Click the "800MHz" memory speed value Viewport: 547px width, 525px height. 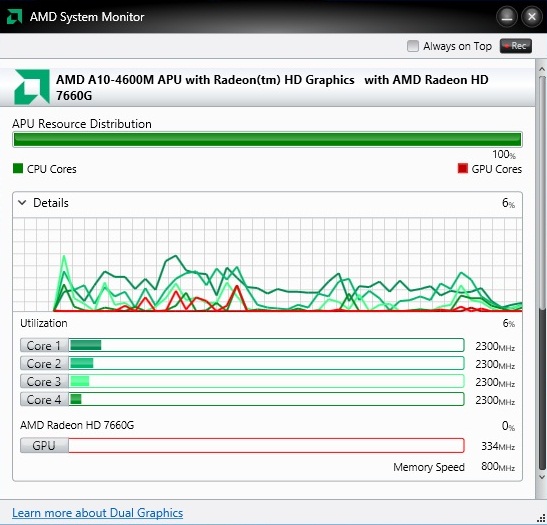click(498, 467)
